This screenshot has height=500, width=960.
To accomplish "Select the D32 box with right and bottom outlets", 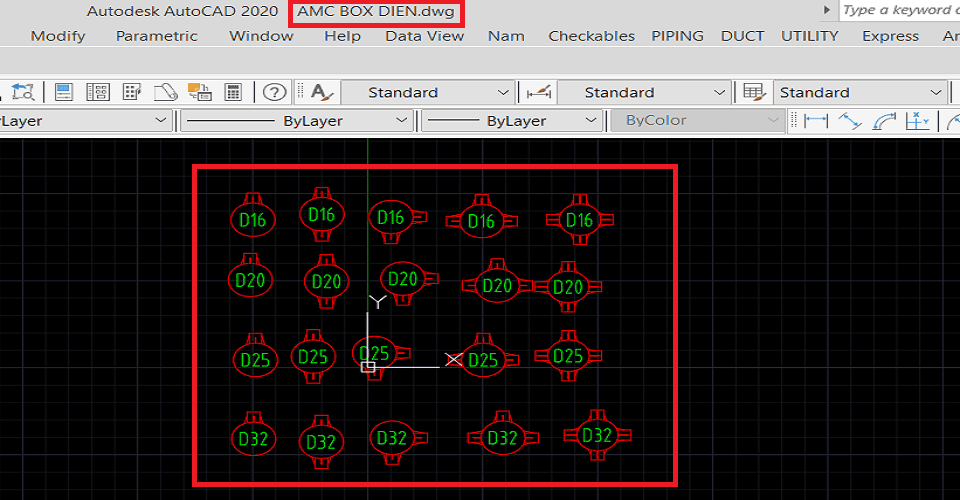I will [398, 441].
